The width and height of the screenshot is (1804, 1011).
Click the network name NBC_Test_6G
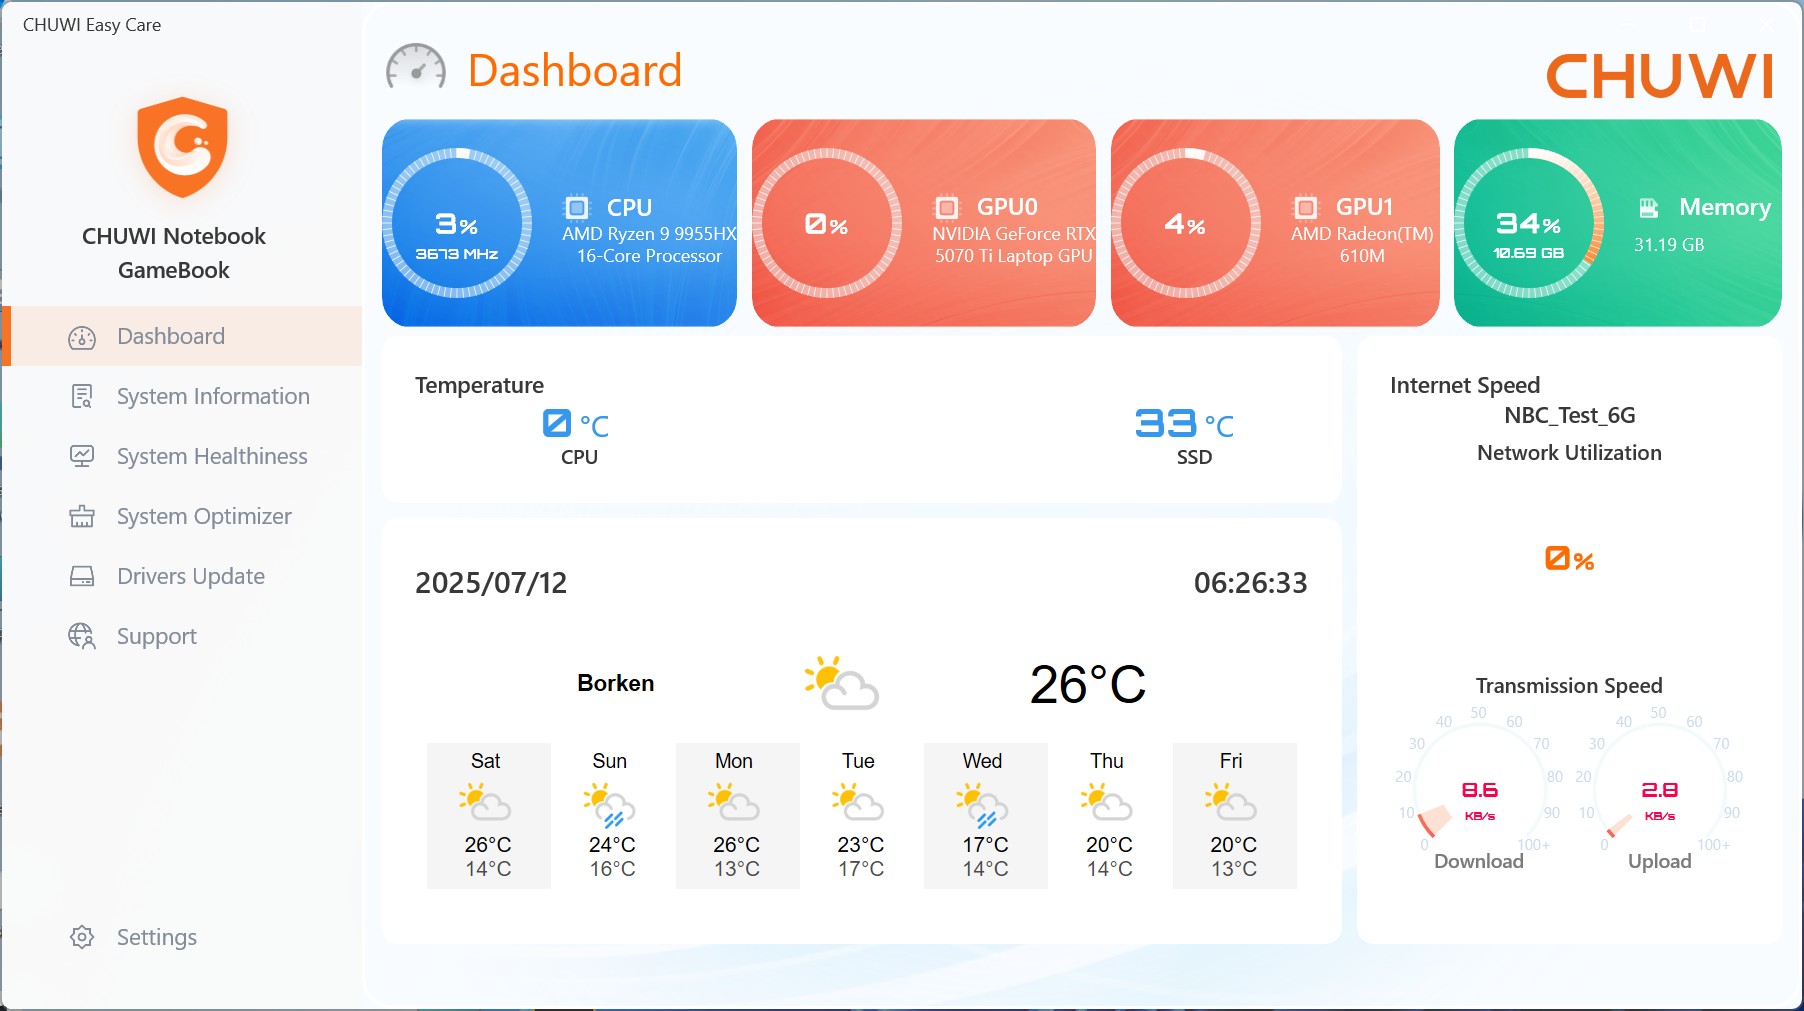pyautogui.click(x=1570, y=415)
